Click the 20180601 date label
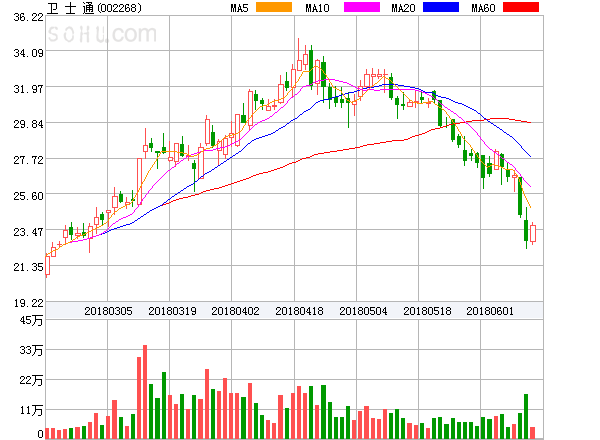 point(490,311)
